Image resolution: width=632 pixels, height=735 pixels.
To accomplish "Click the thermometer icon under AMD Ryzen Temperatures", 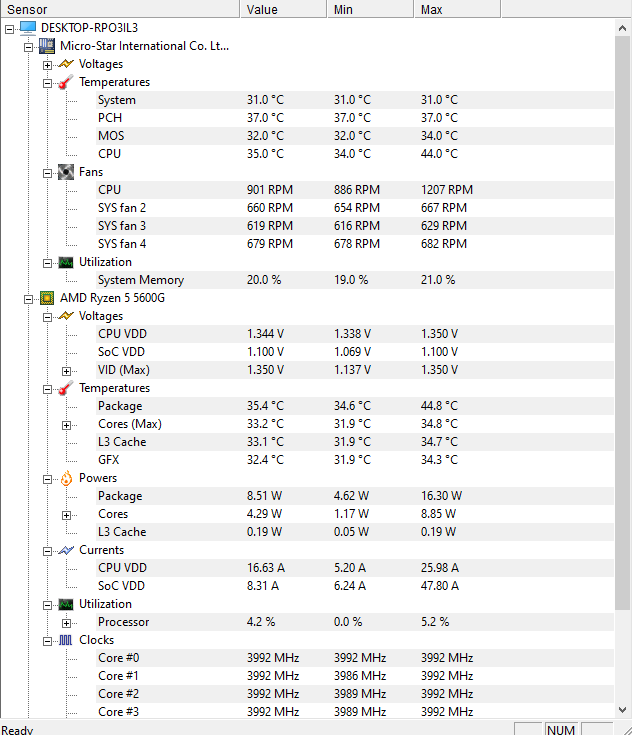I will click(x=66, y=388).
